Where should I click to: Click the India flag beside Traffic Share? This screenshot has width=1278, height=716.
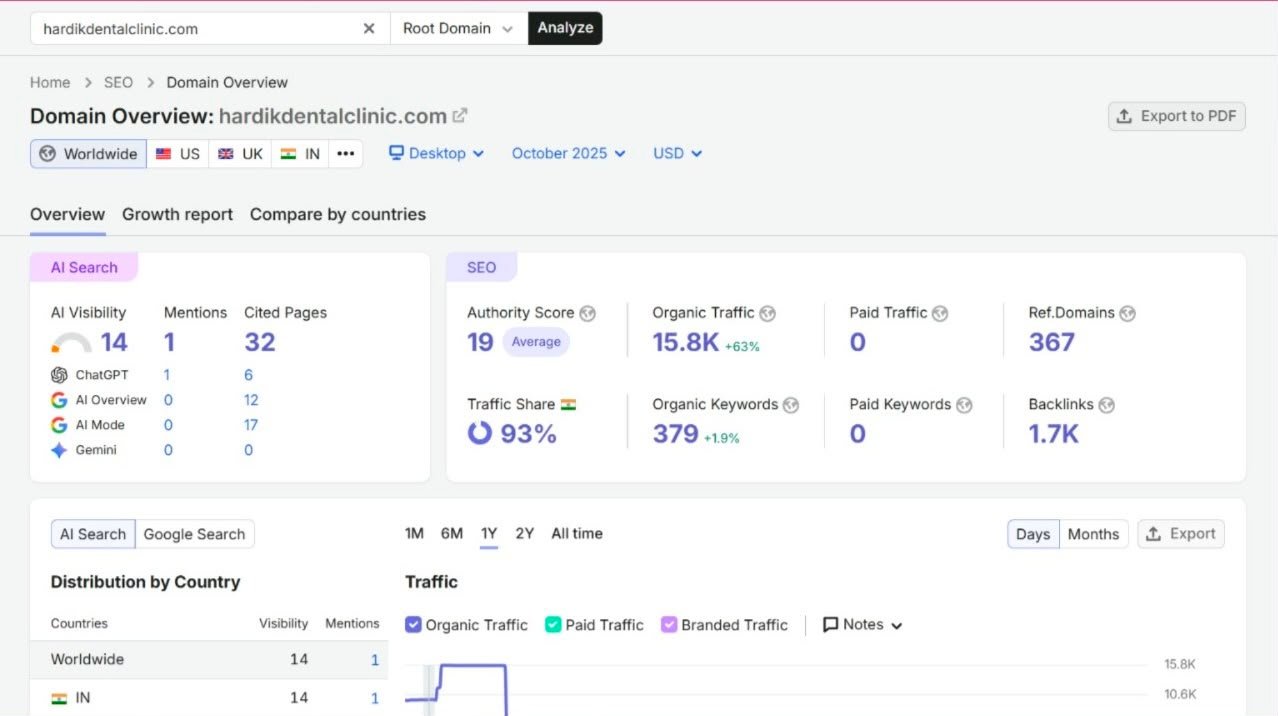pyautogui.click(x=569, y=404)
